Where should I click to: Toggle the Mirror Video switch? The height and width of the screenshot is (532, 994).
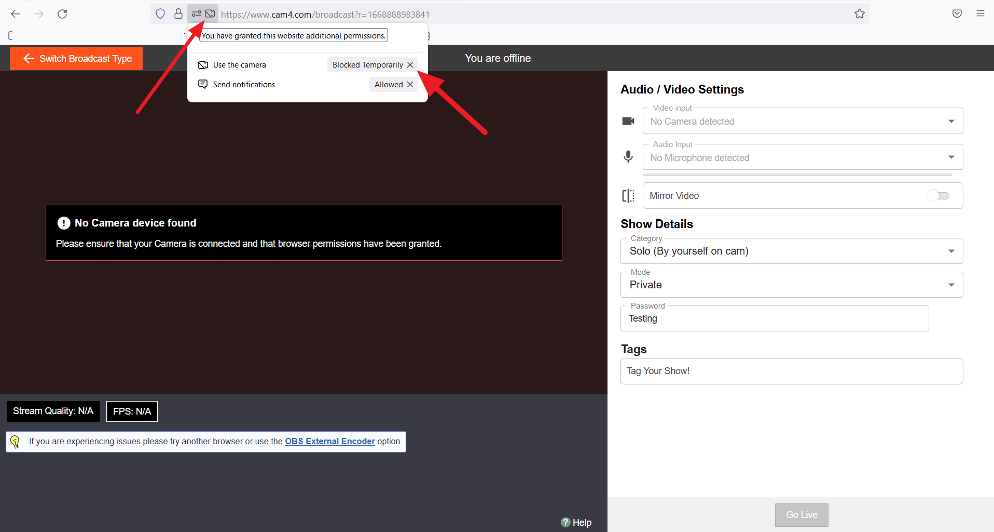click(x=937, y=196)
